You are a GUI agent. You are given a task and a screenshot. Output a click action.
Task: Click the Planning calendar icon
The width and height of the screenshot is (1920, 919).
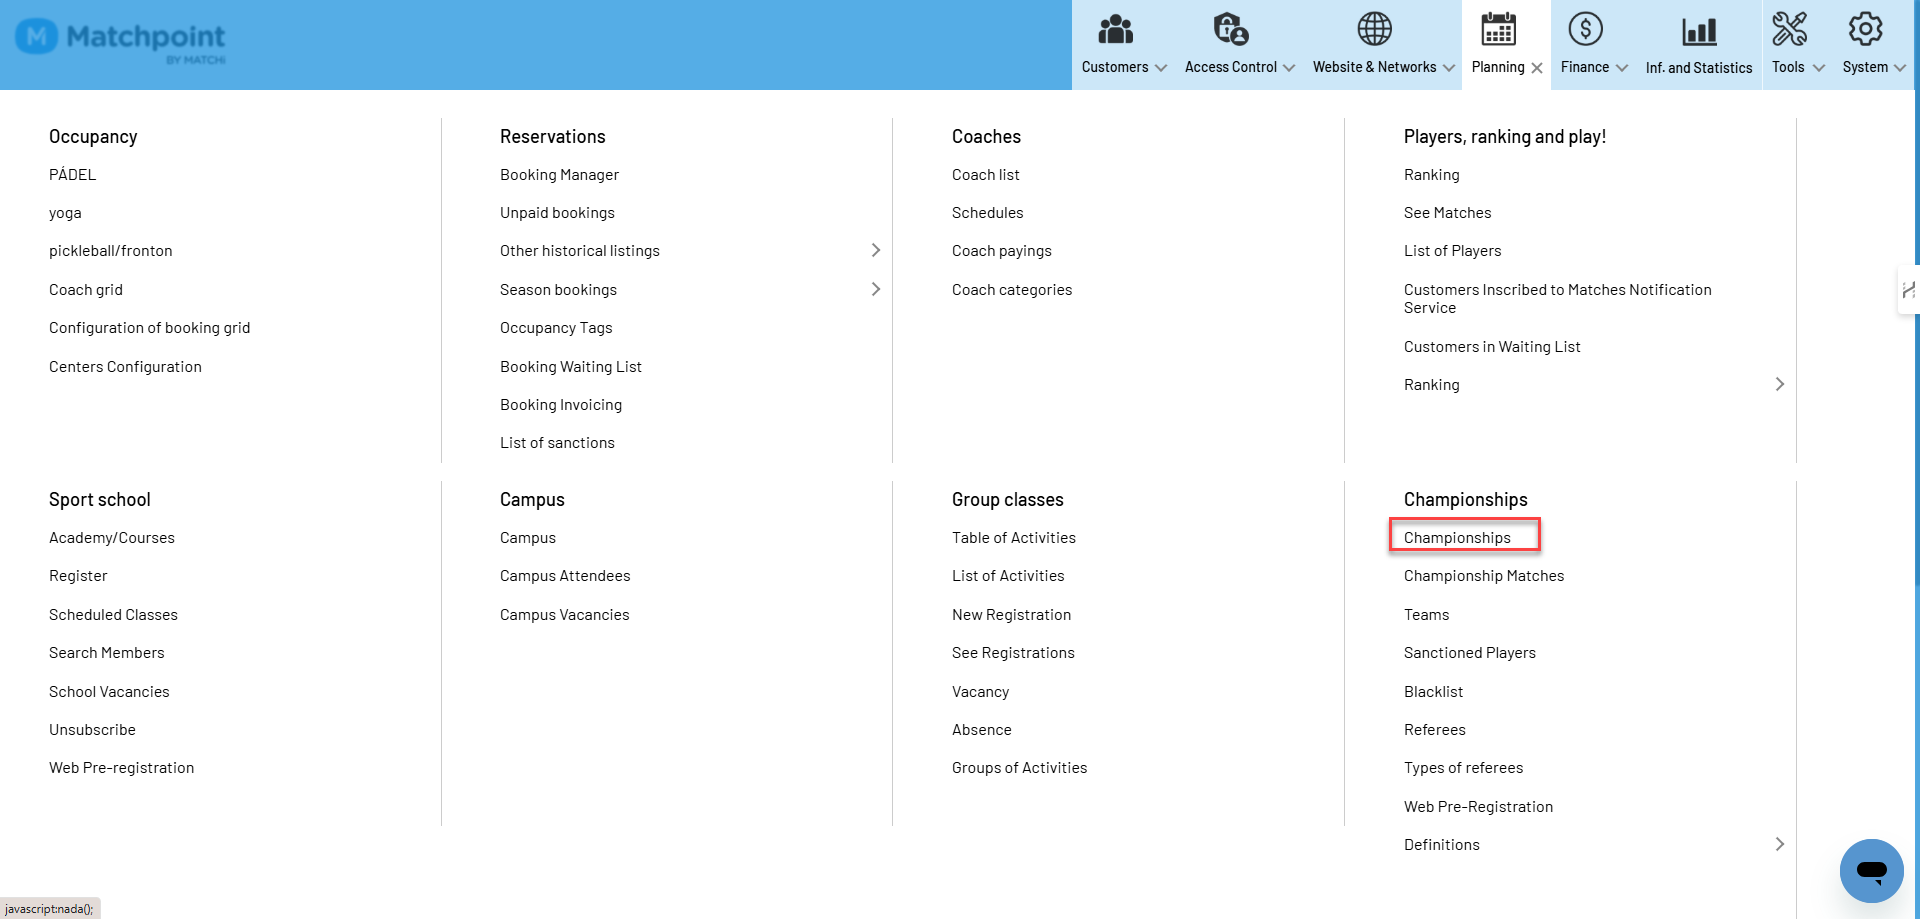[x=1498, y=29]
